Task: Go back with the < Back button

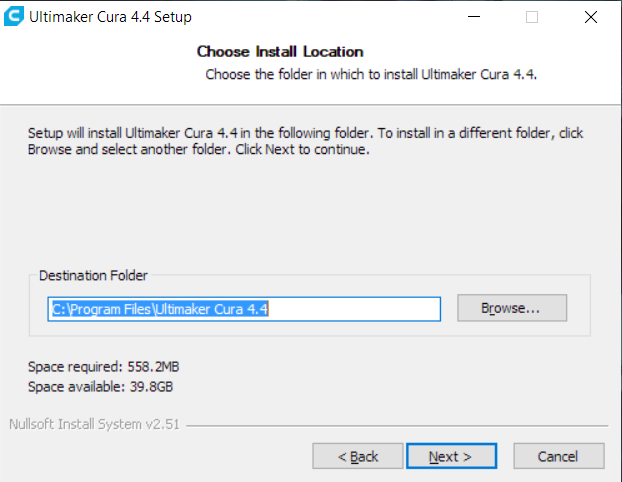Action: click(x=358, y=456)
